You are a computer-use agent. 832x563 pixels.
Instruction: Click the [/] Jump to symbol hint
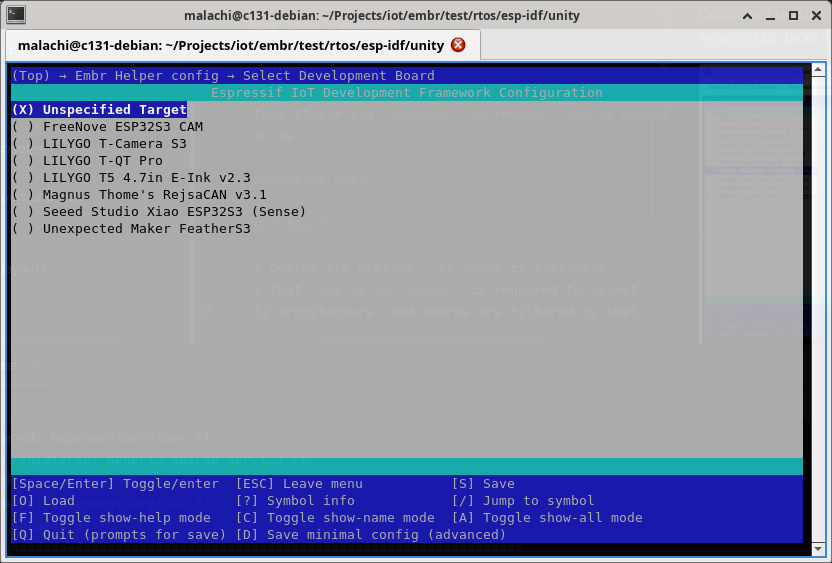(x=523, y=501)
